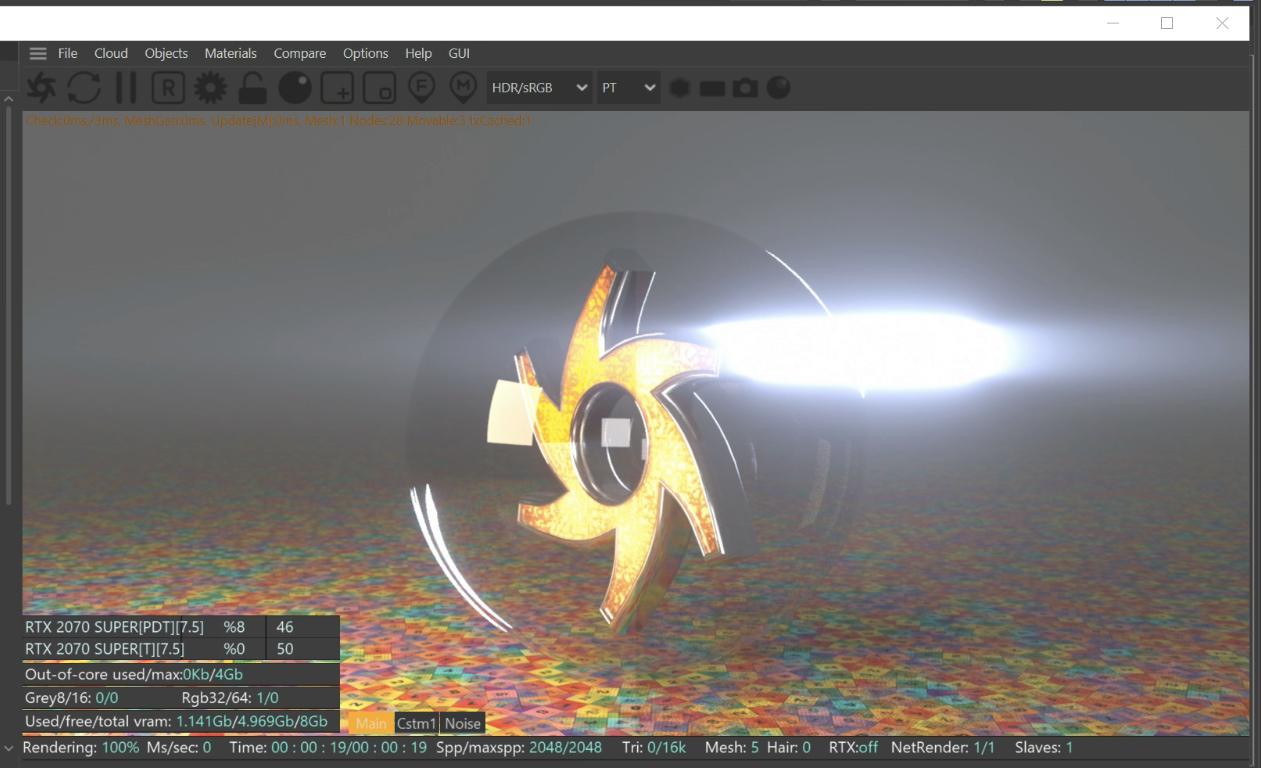Click the Out-of-core used/max 0Kb/4Gb text
The image size is (1261, 768).
pyautogui.click(x=134, y=674)
